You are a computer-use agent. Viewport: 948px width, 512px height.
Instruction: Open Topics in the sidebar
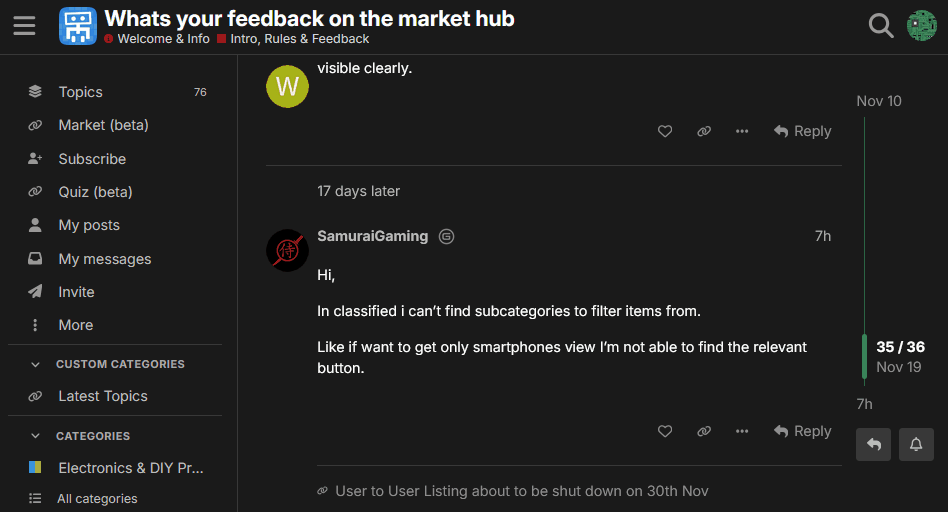[x=80, y=92]
